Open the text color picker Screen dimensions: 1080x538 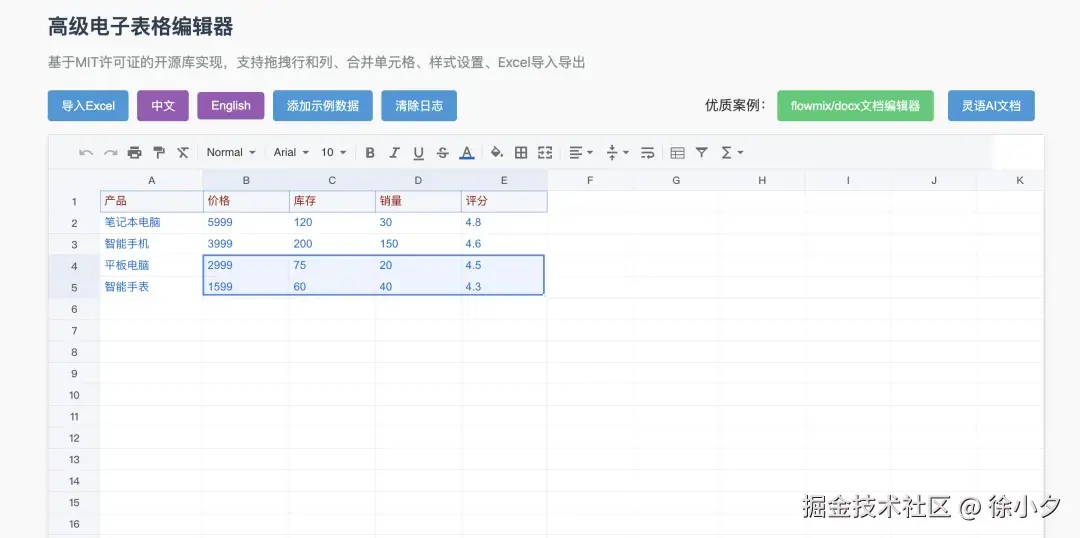click(x=466, y=153)
